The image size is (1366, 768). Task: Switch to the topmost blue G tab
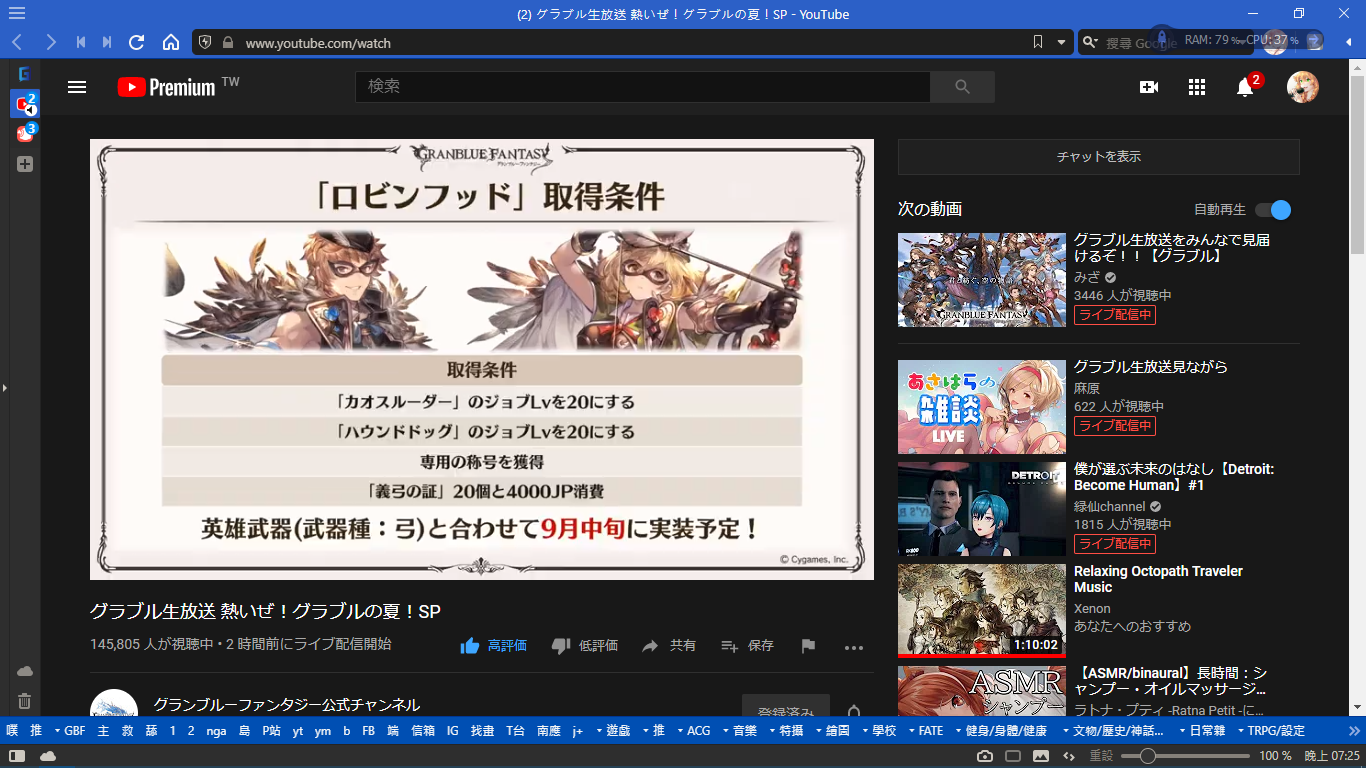coord(25,73)
